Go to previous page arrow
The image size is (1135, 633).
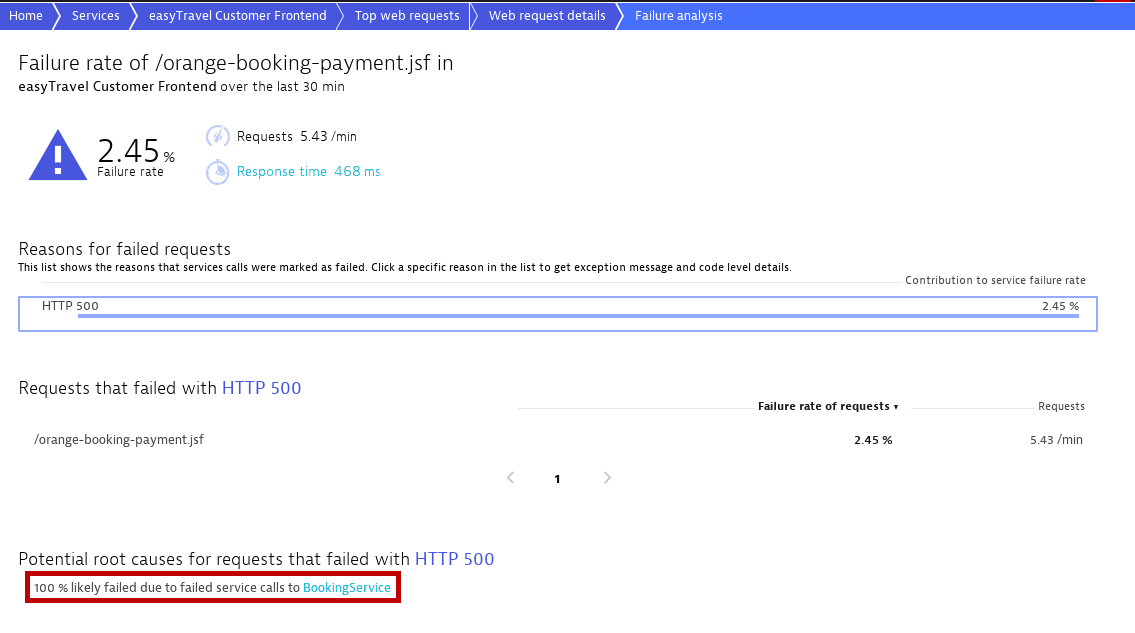[x=511, y=478]
